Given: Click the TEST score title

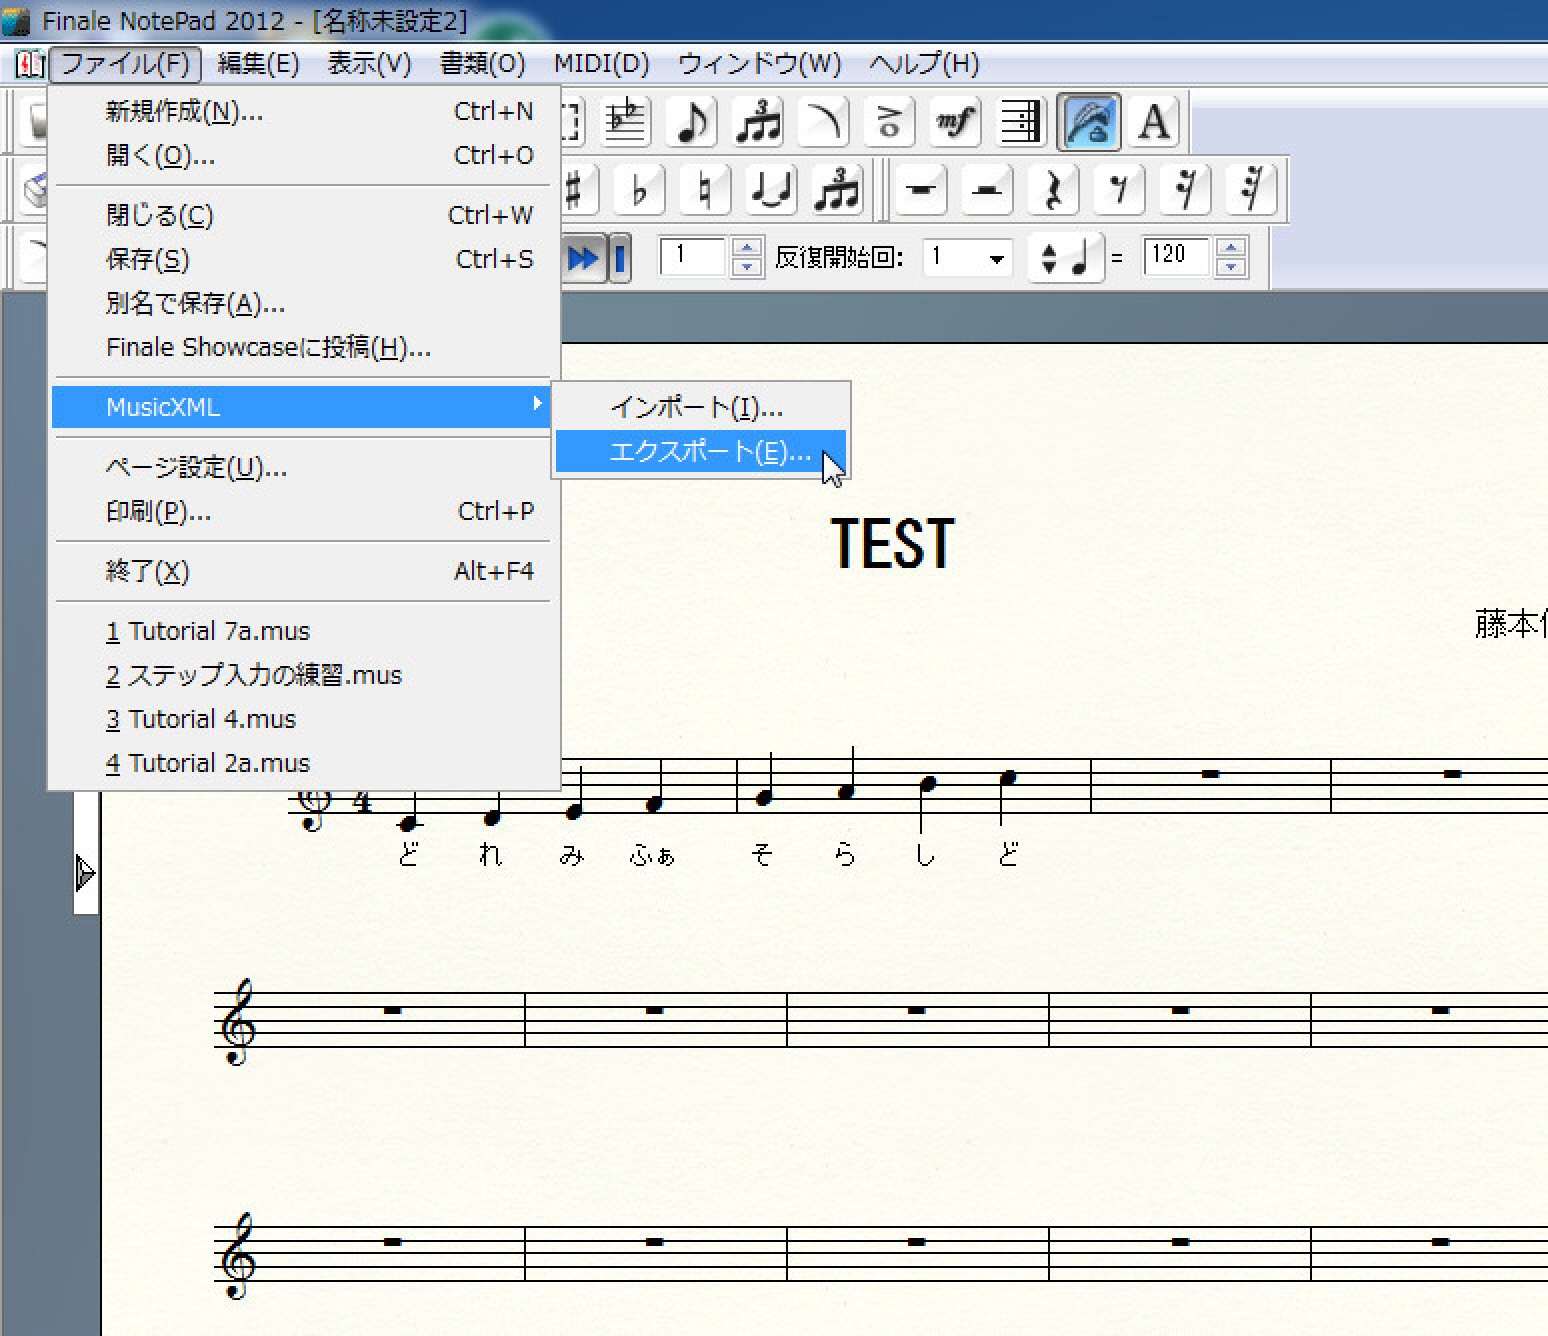Looking at the screenshot, I should 893,544.
